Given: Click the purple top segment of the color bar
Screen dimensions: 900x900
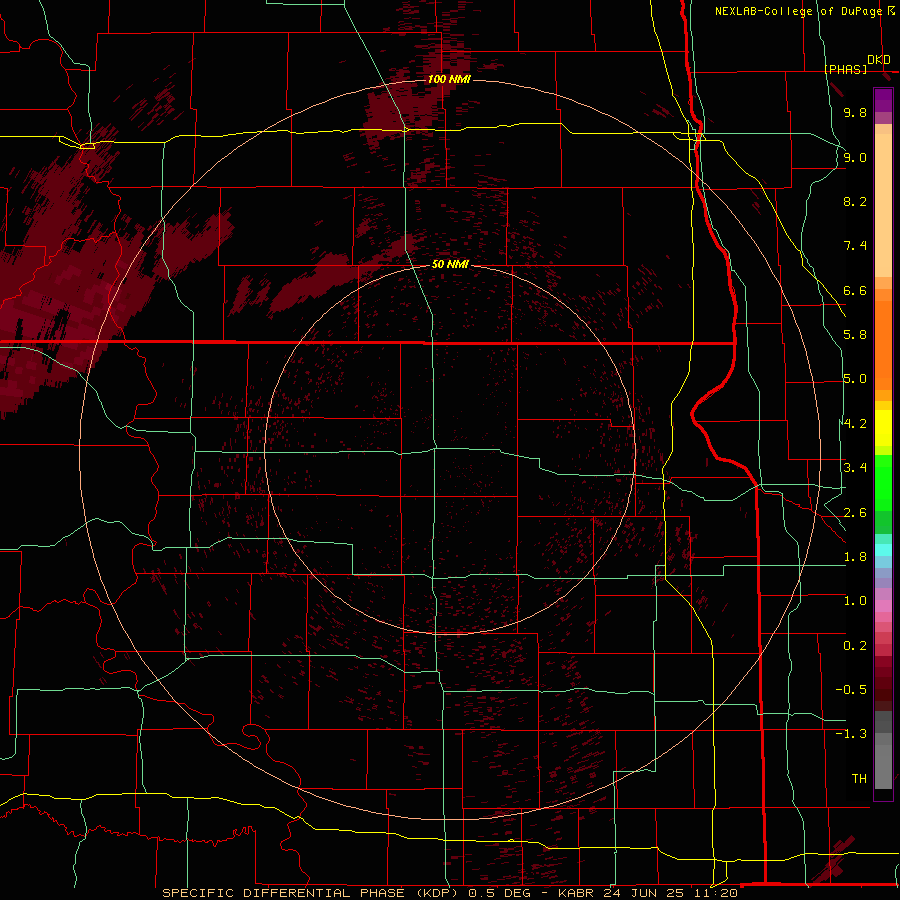Looking at the screenshot, I should (883, 100).
